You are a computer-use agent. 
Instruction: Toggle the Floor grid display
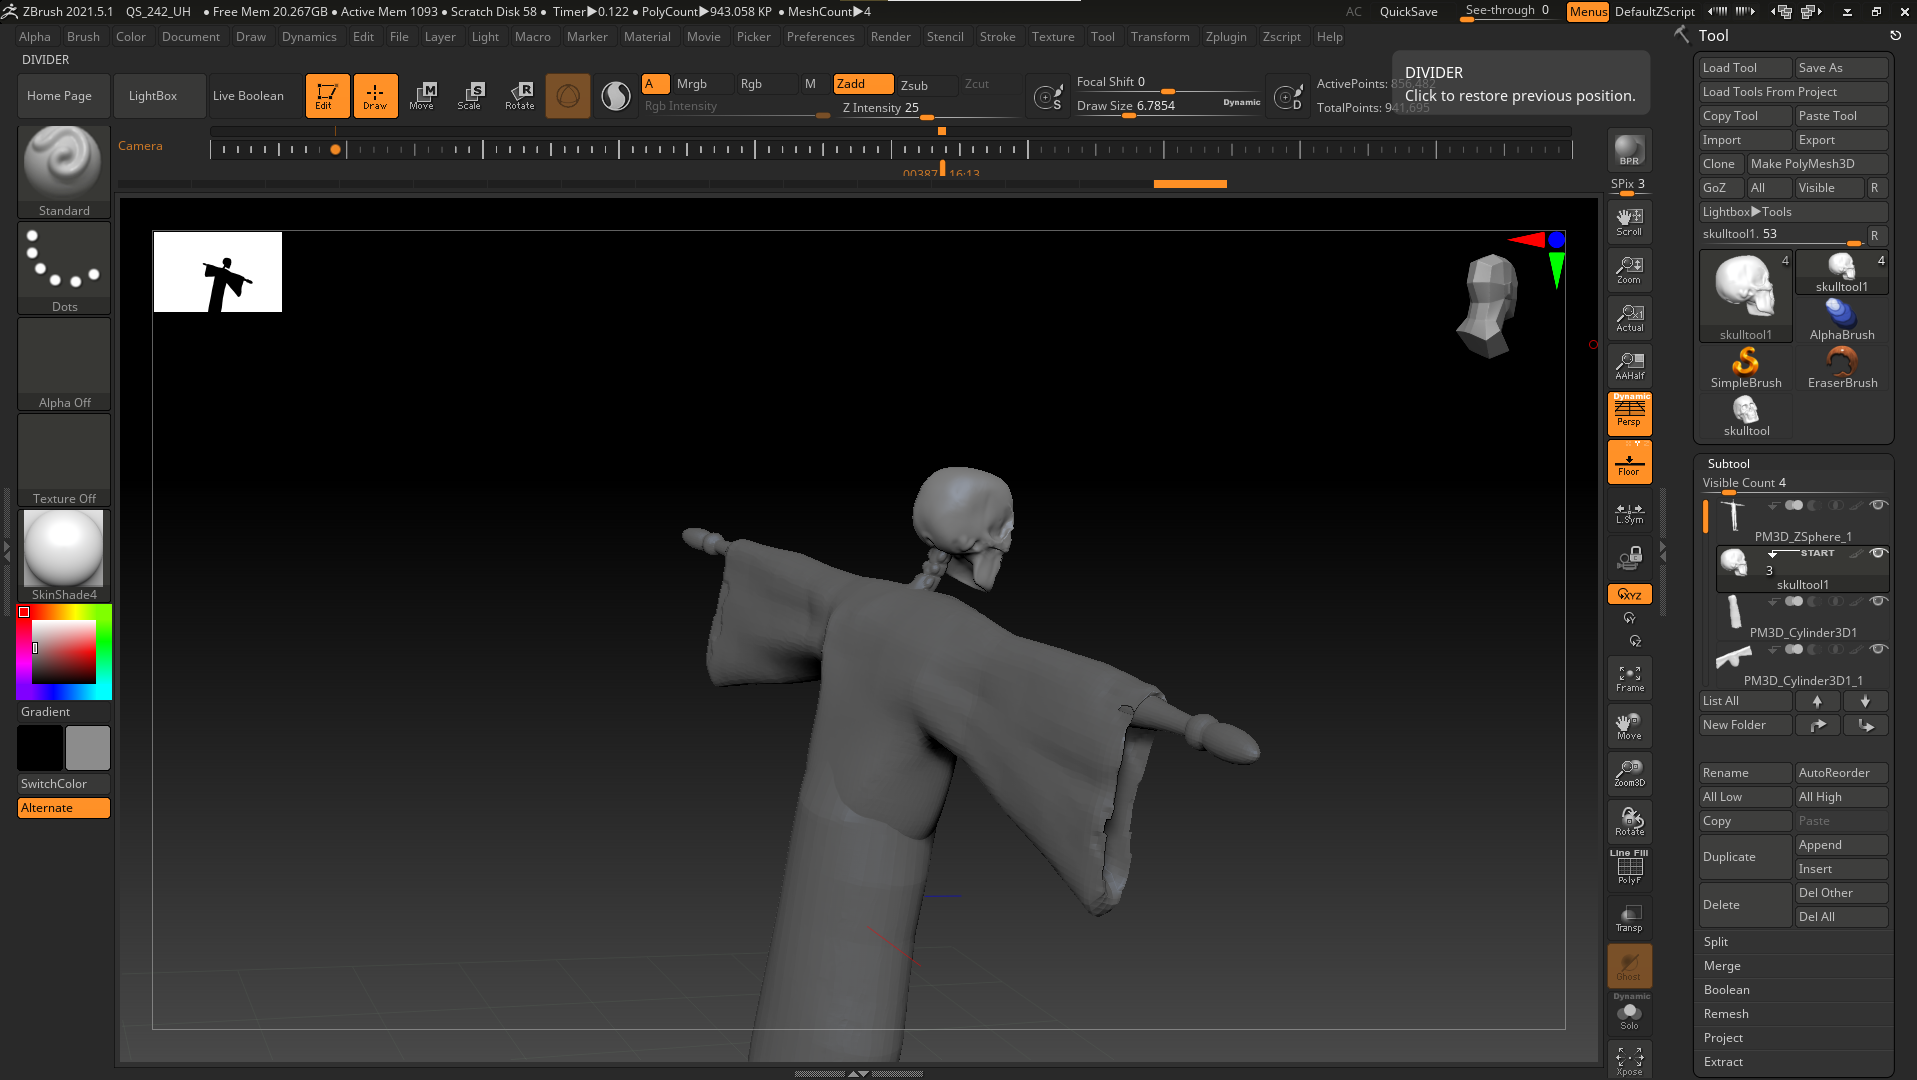click(x=1629, y=463)
